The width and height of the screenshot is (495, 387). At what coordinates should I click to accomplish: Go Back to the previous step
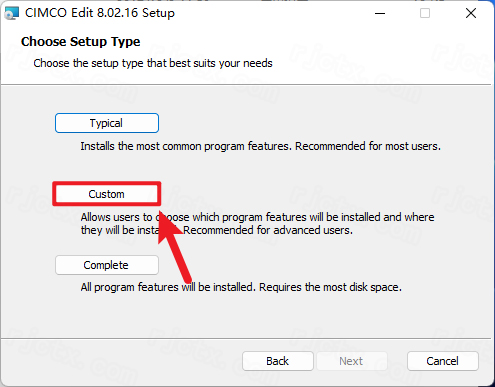click(x=278, y=361)
